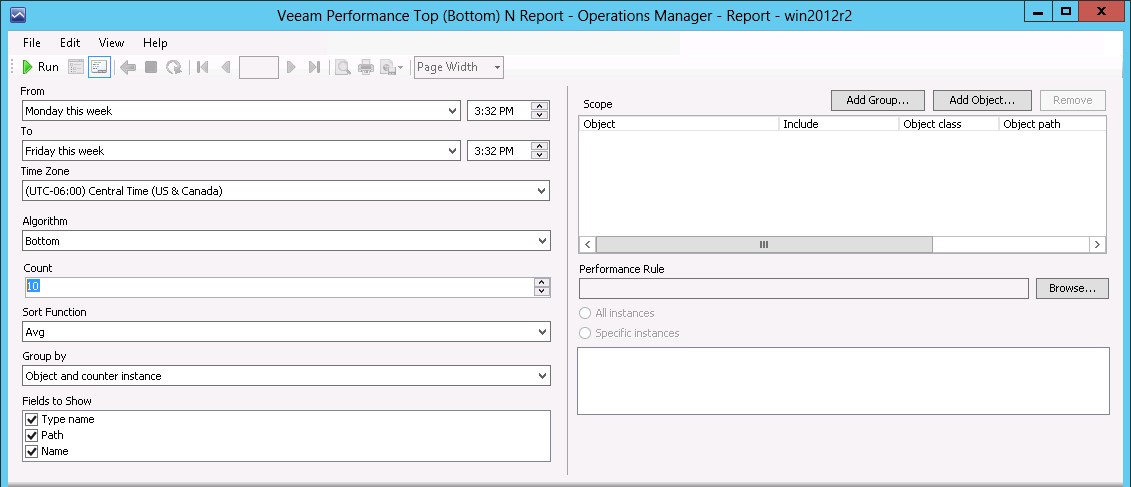This screenshot has width=1131, height=487.
Task: Open the Time Zone dropdown
Action: (542, 191)
